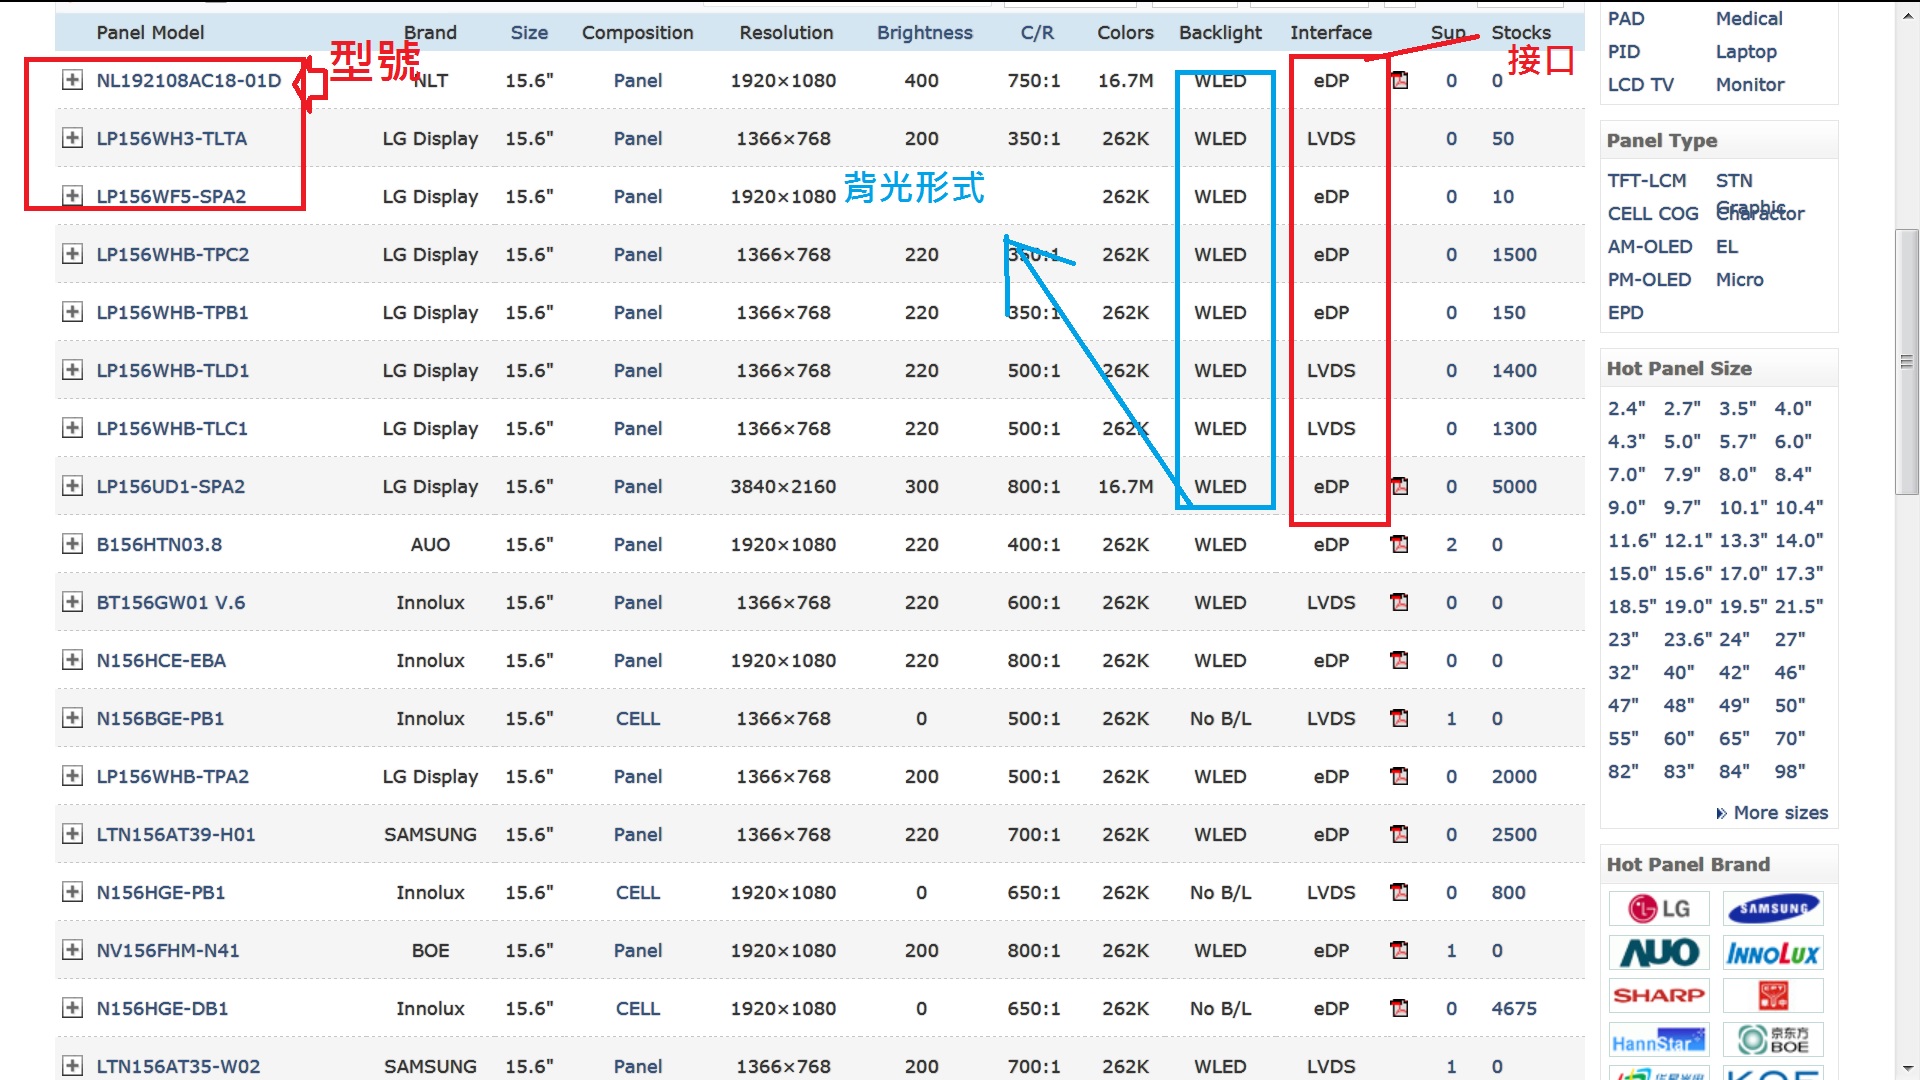
Task: Sort by the Stocks column header
Action: [1521, 33]
